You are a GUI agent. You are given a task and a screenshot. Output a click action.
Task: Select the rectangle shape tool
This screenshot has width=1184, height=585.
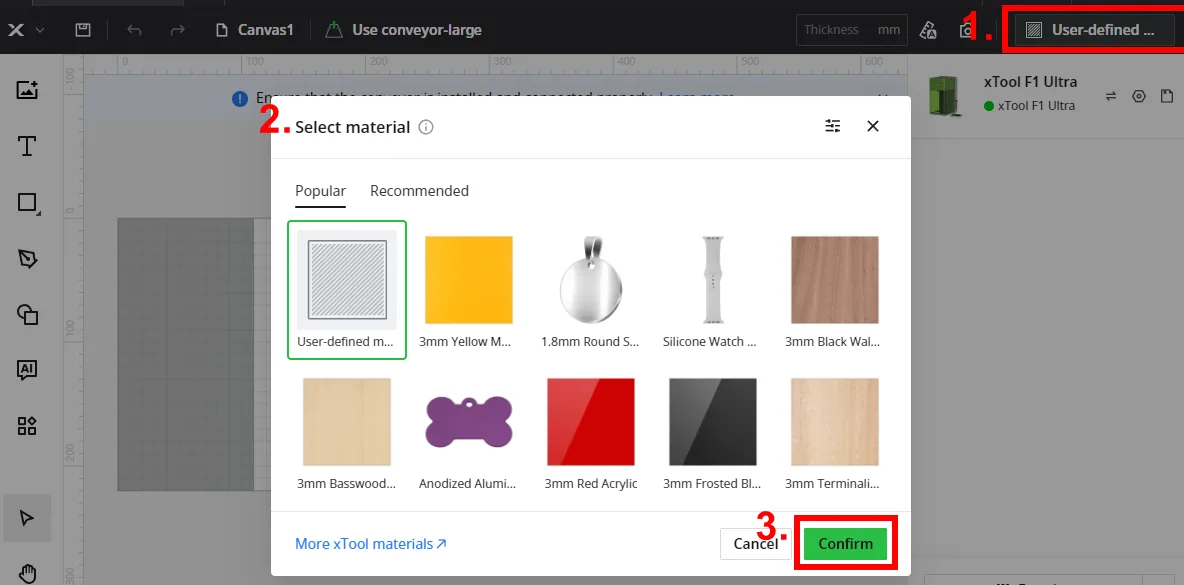click(27, 202)
